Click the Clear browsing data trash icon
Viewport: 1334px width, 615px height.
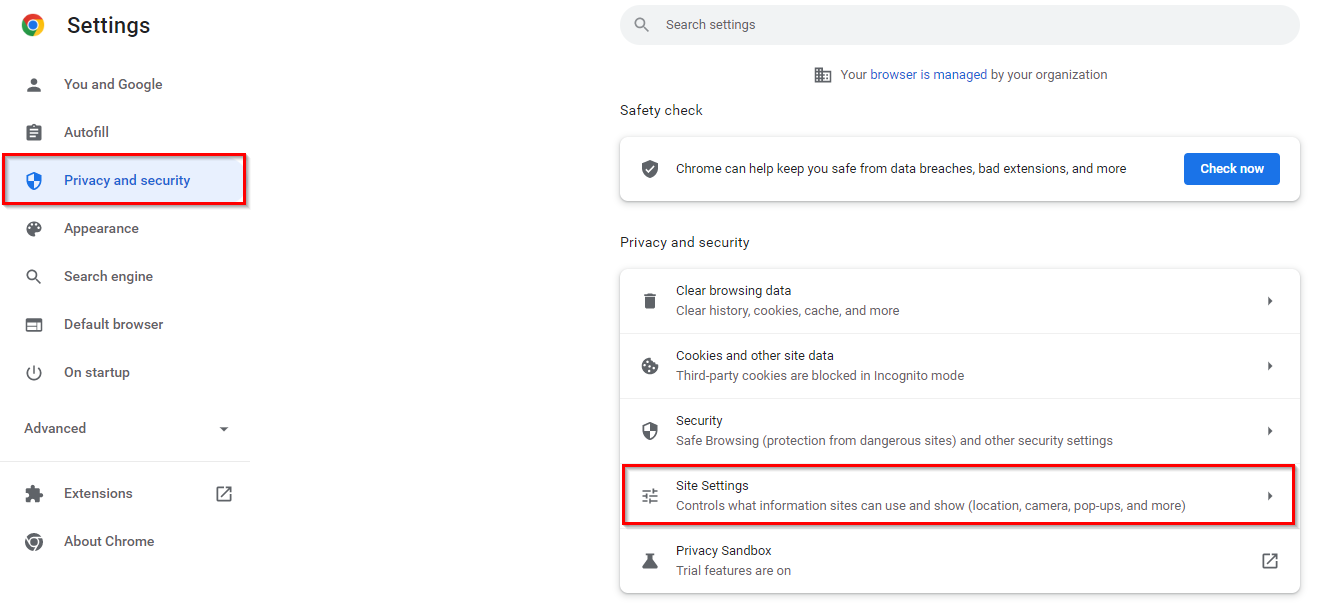click(650, 301)
